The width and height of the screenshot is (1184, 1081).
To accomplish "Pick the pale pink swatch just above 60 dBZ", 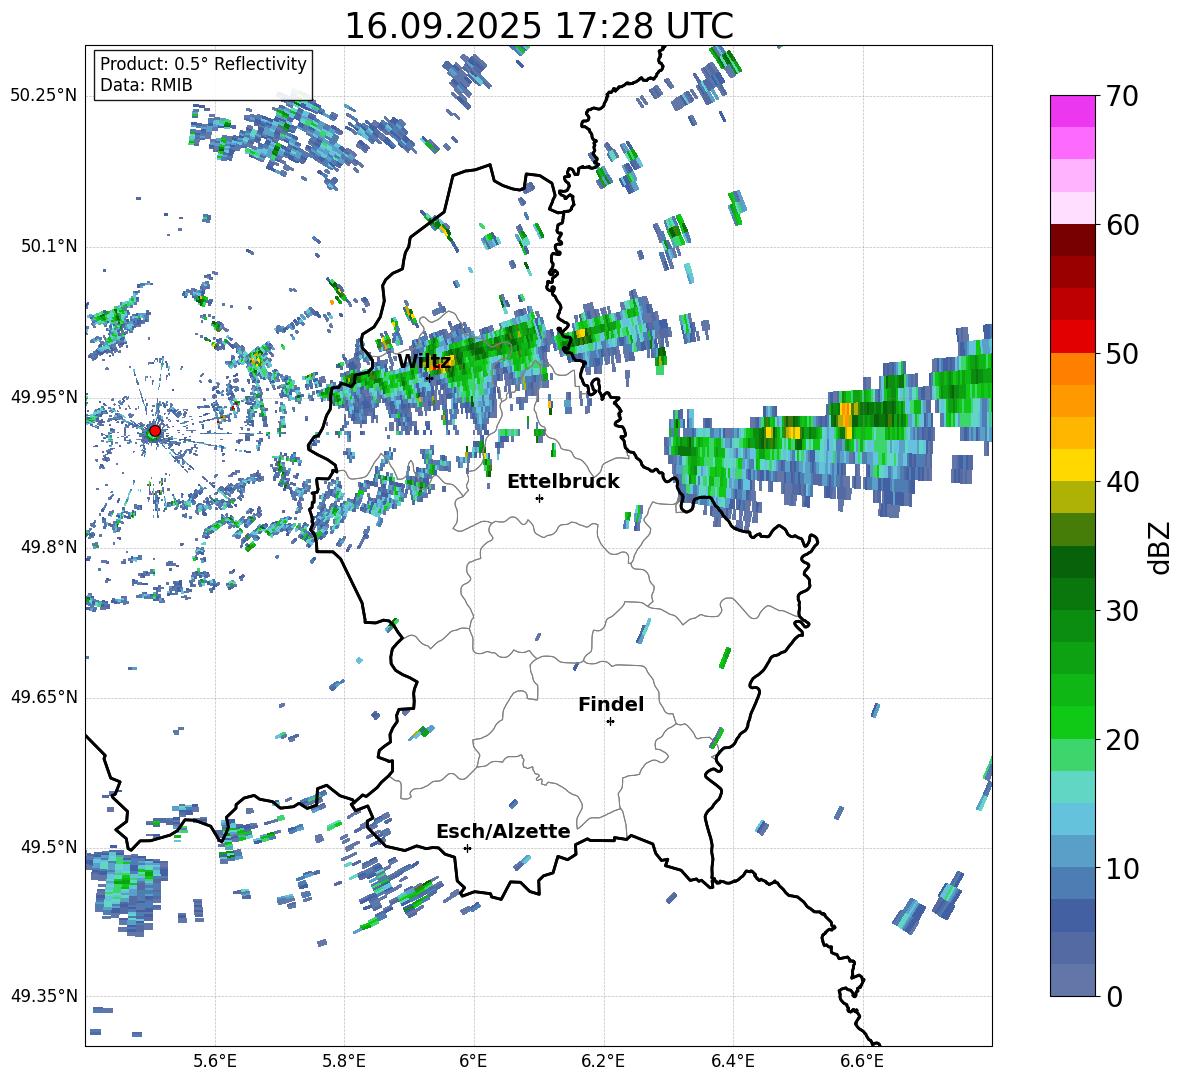I will point(1072,208).
